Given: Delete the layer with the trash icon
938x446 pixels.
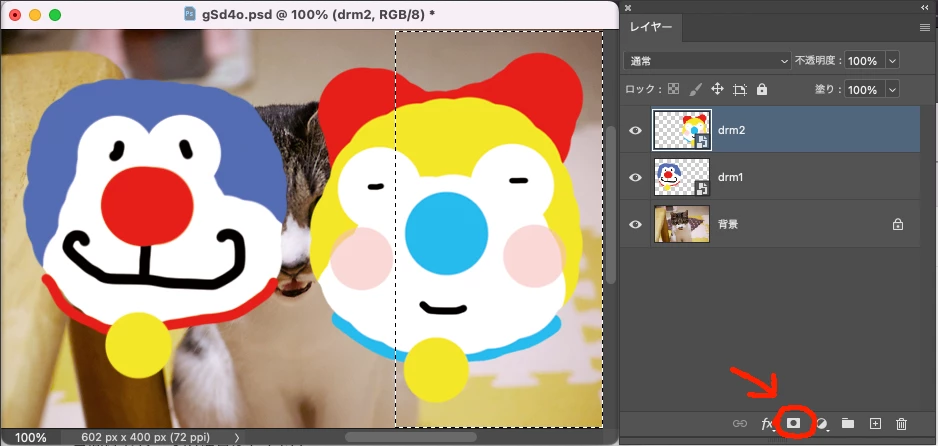Looking at the screenshot, I should point(902,424).
